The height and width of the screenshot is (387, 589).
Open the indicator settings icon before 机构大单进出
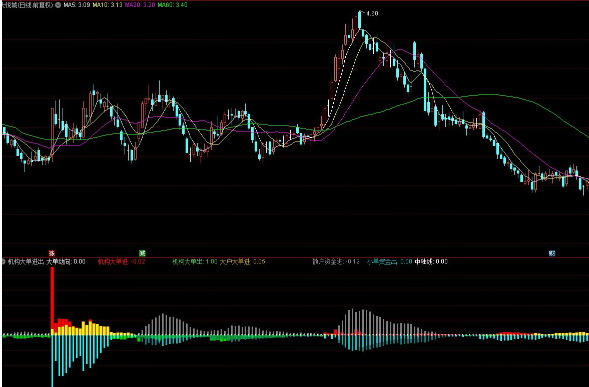pyautogui.click(x=4, y=262)
